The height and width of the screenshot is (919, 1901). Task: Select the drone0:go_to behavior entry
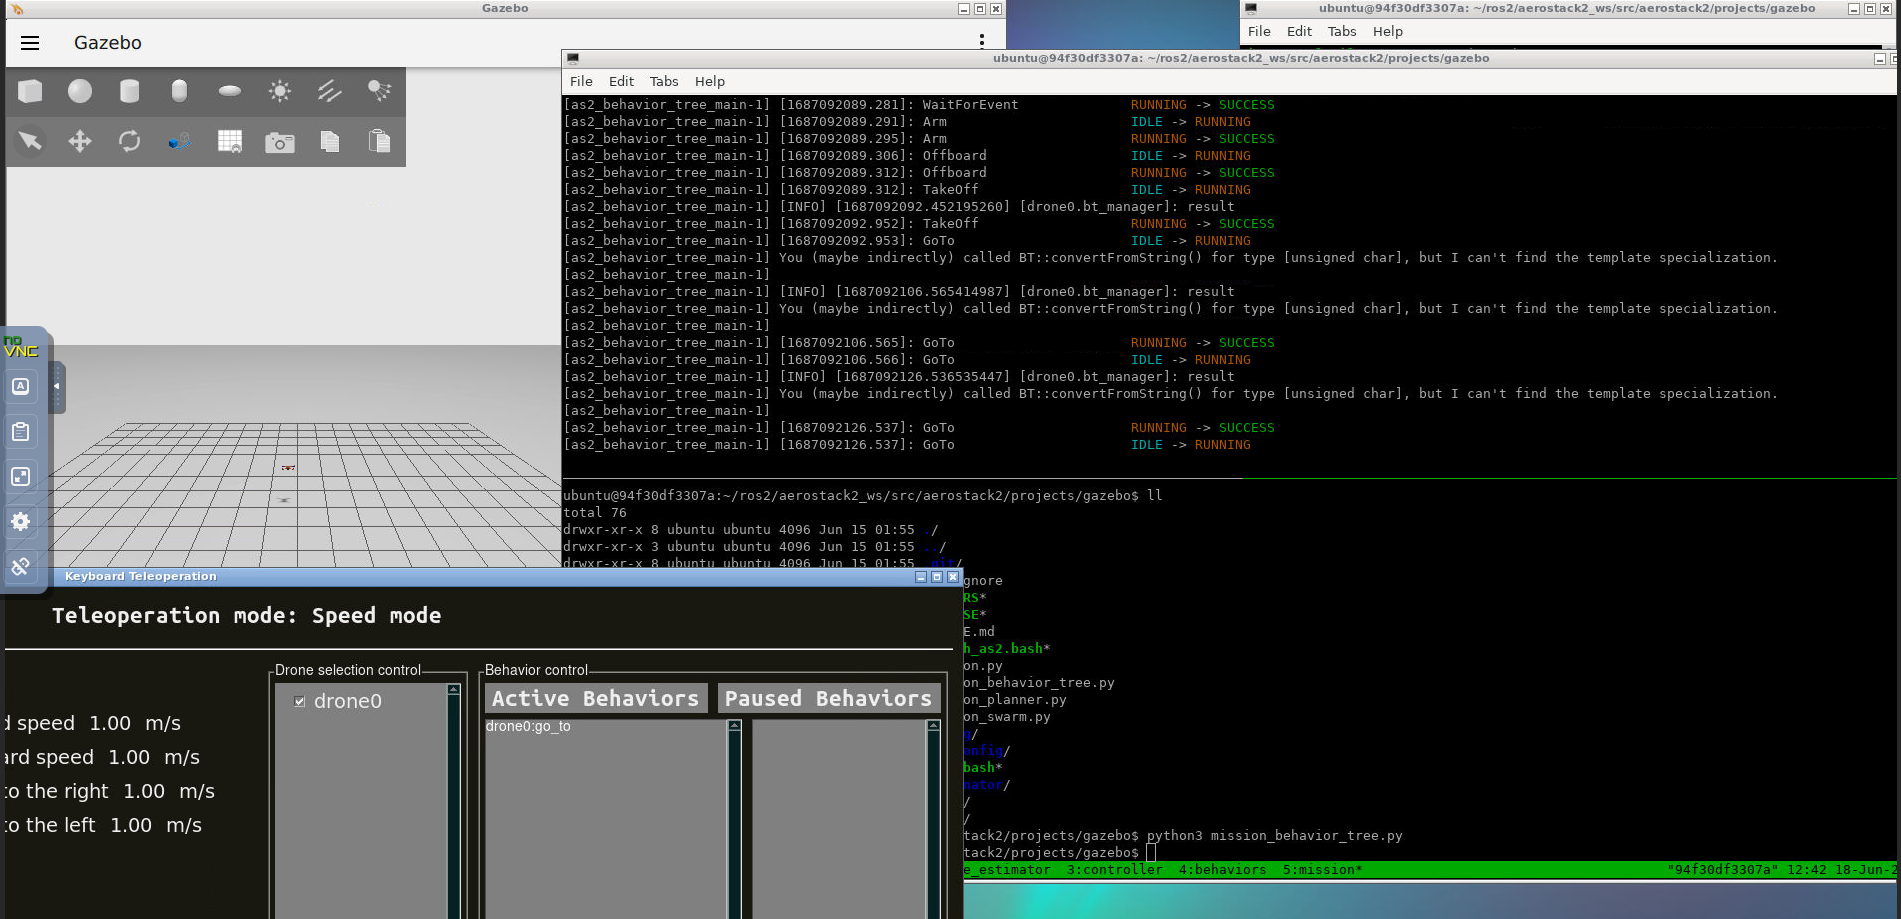[528, 727]
